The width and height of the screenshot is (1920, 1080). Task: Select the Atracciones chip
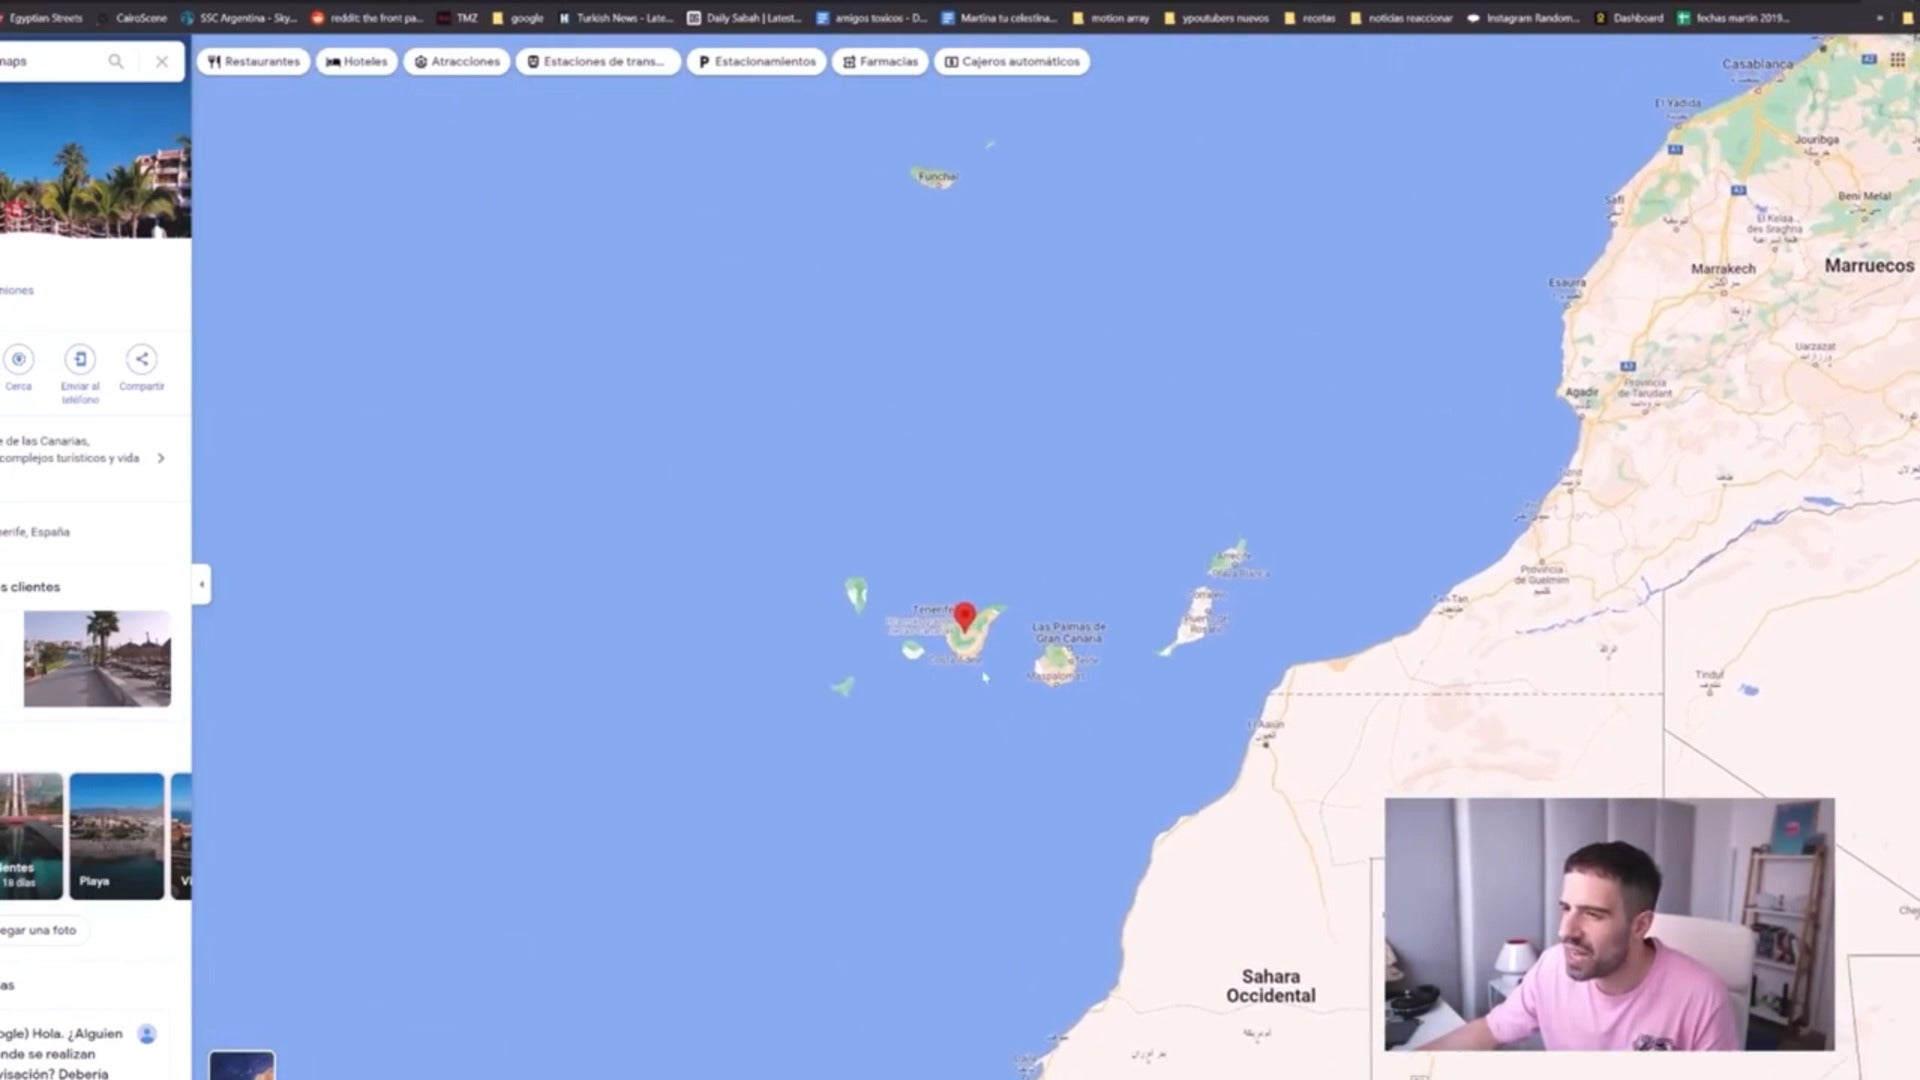pyautogui.click(x=457, y=62)
